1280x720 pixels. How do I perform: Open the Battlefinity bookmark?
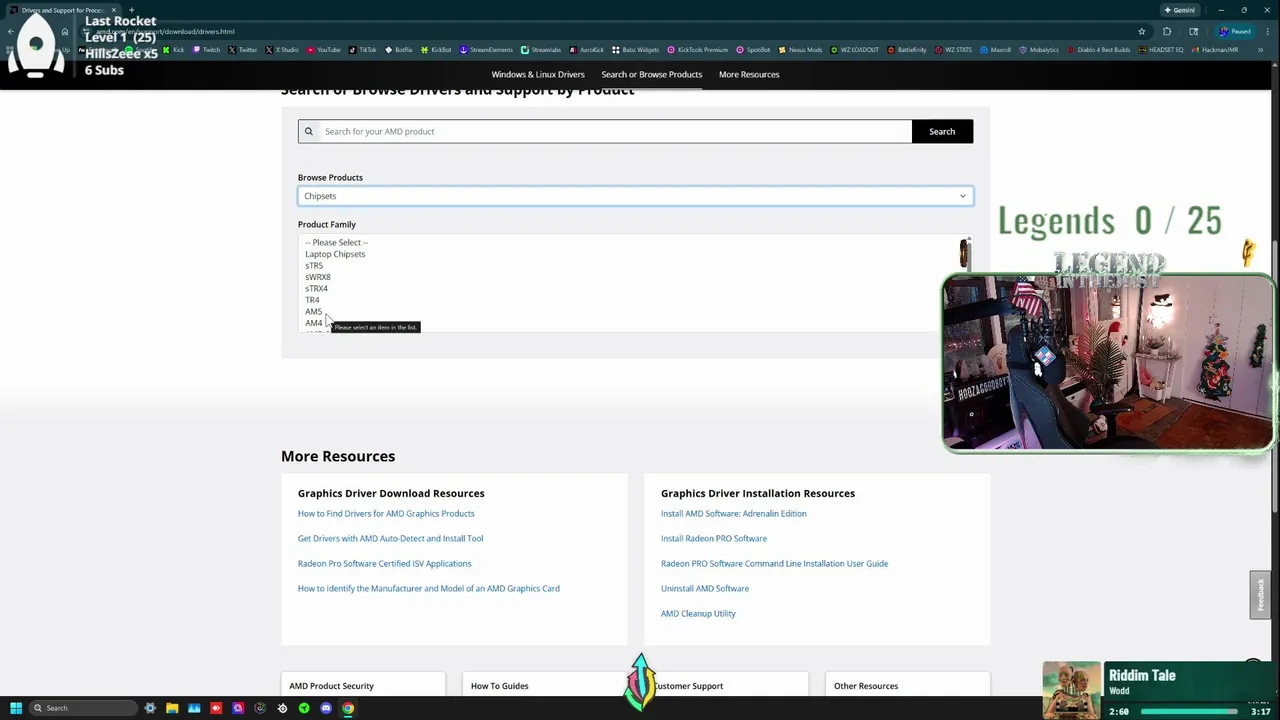coord(906,50)
